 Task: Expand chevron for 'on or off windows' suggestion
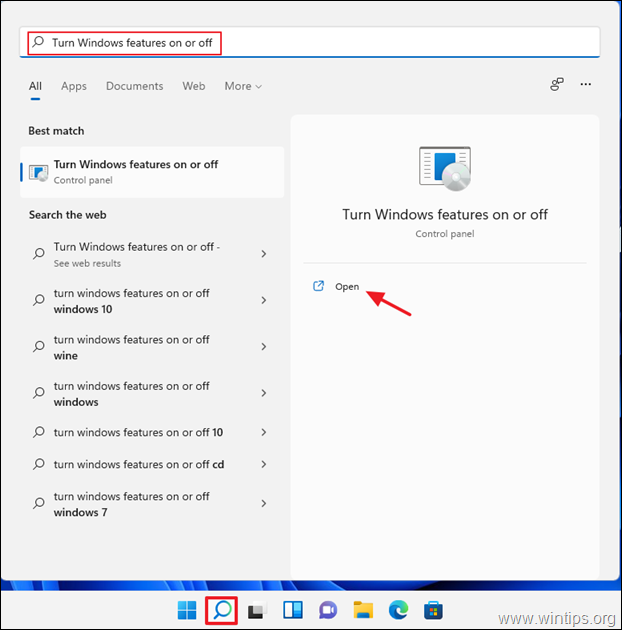coord(264,393)
